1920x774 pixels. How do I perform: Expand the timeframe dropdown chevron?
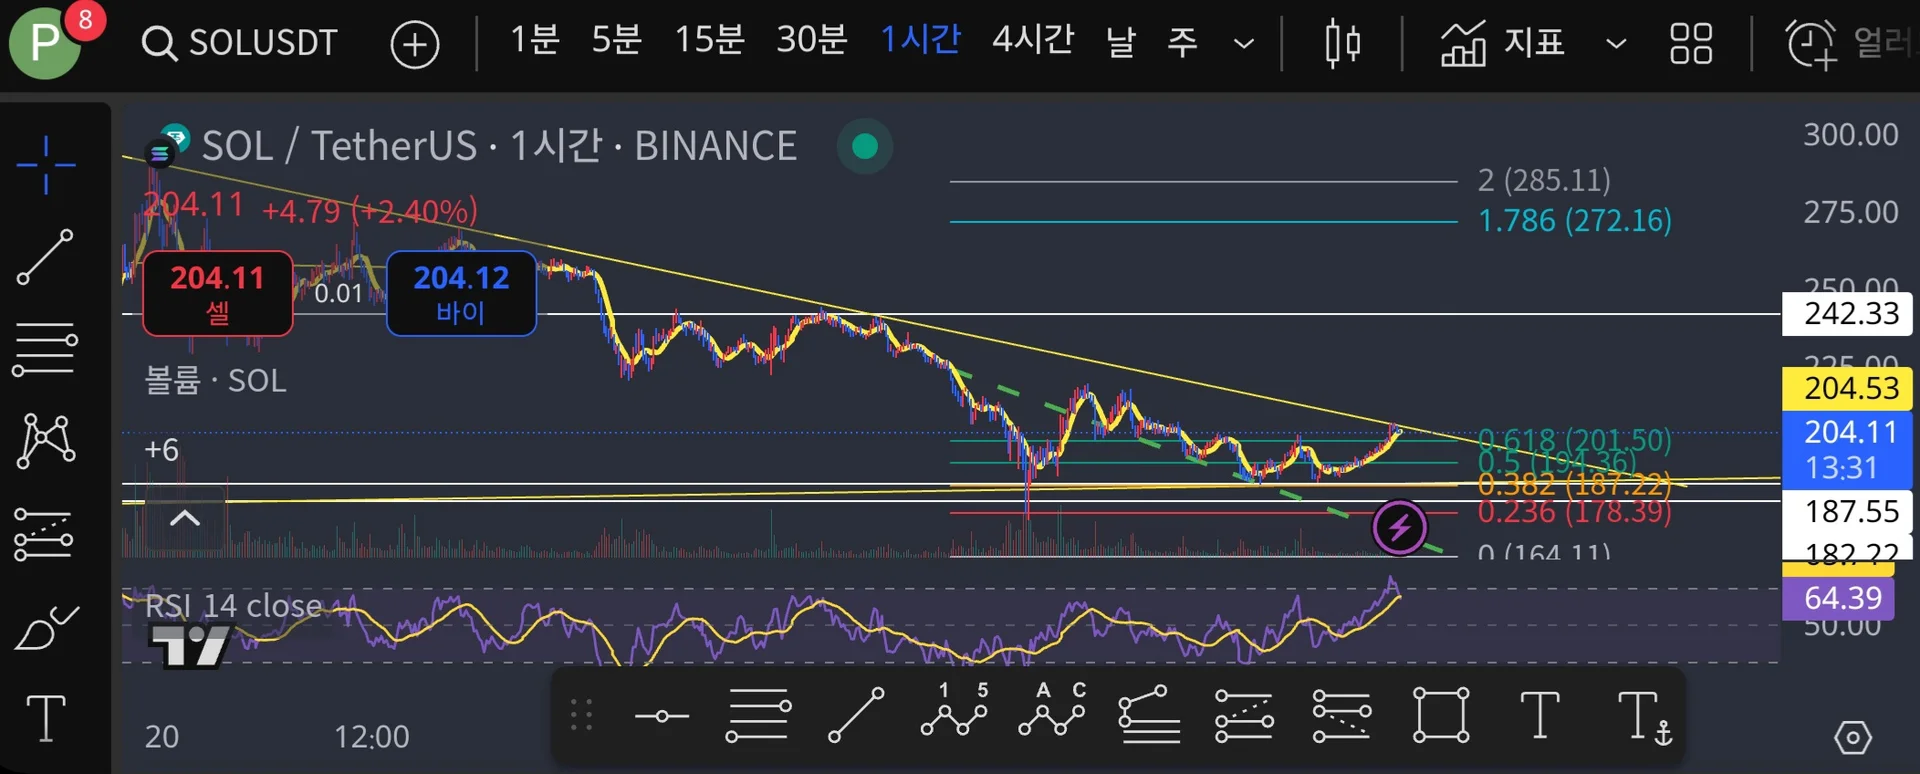1244,44
